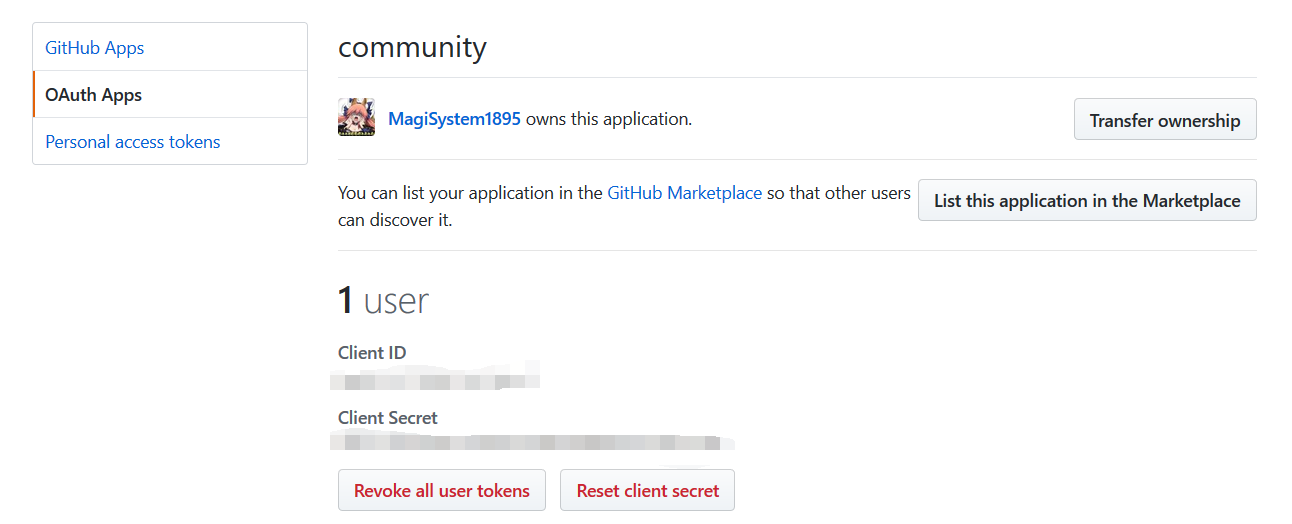Click the Transfer ownership button
This screenshot has width=1292, height=524.
[x=1164, y=120]
